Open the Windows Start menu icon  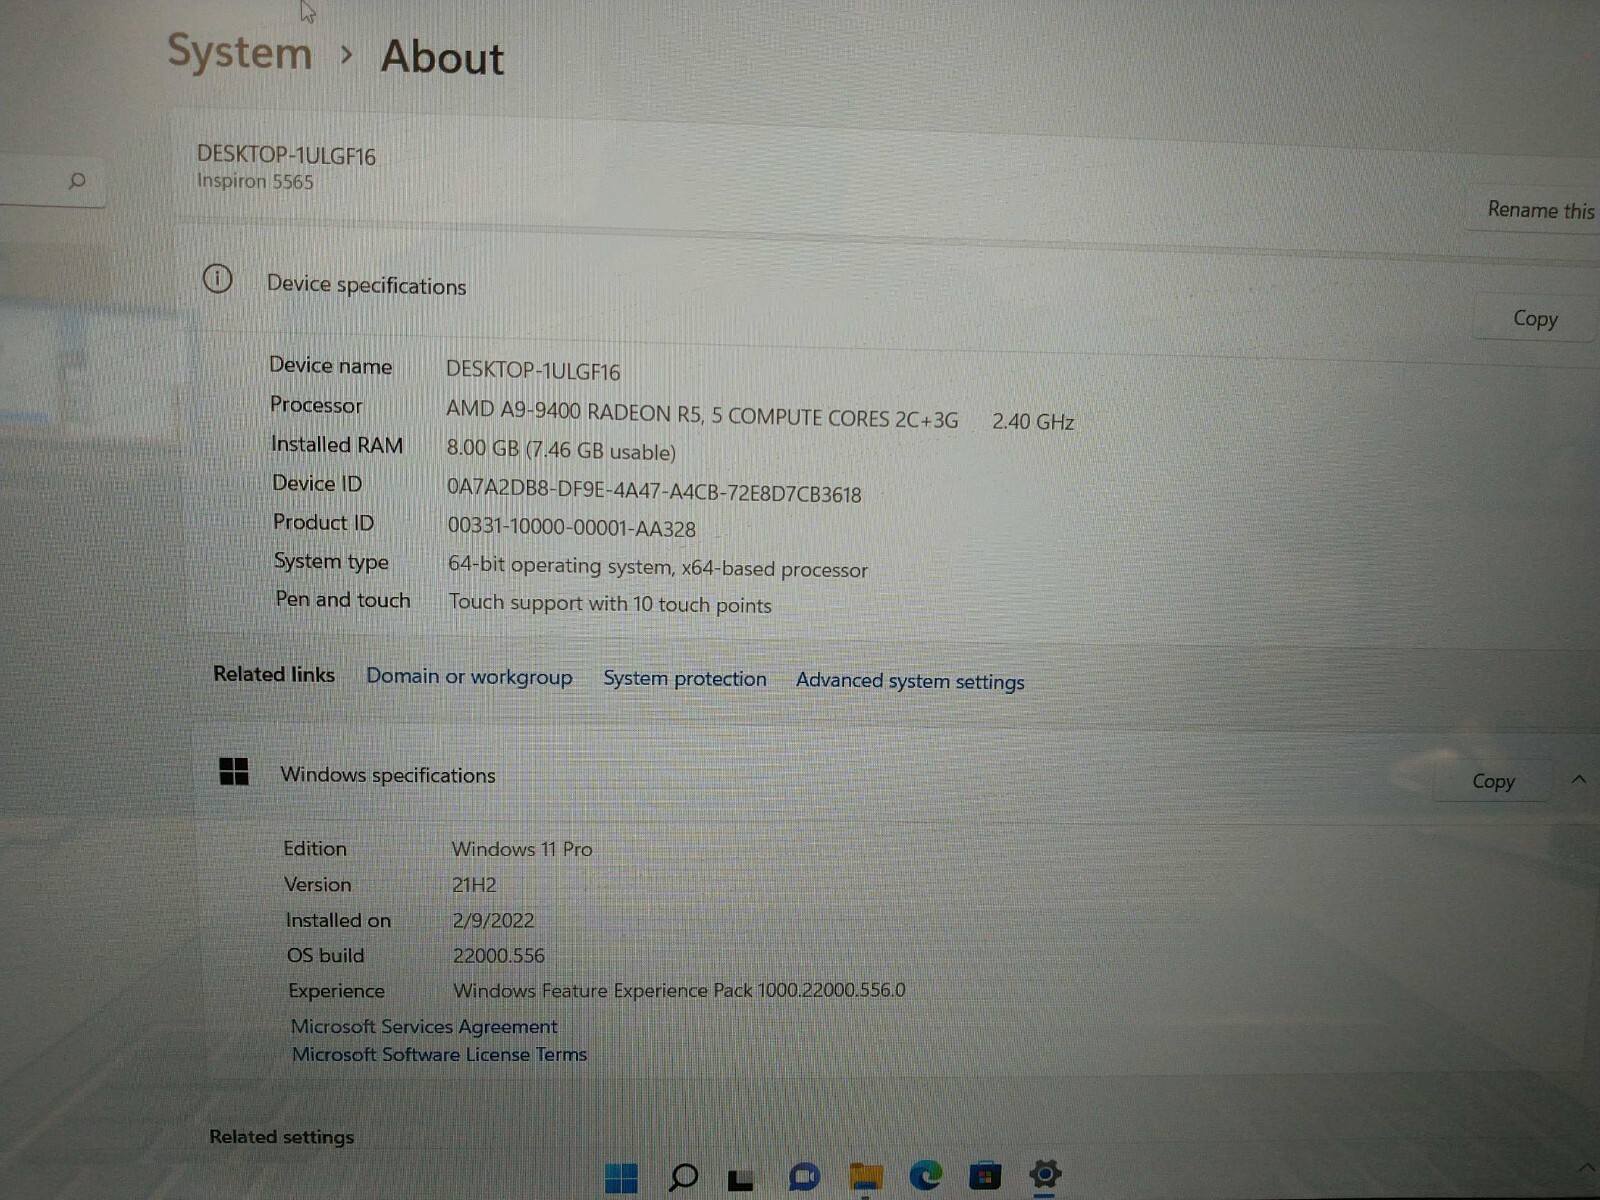click(621, 1178)
